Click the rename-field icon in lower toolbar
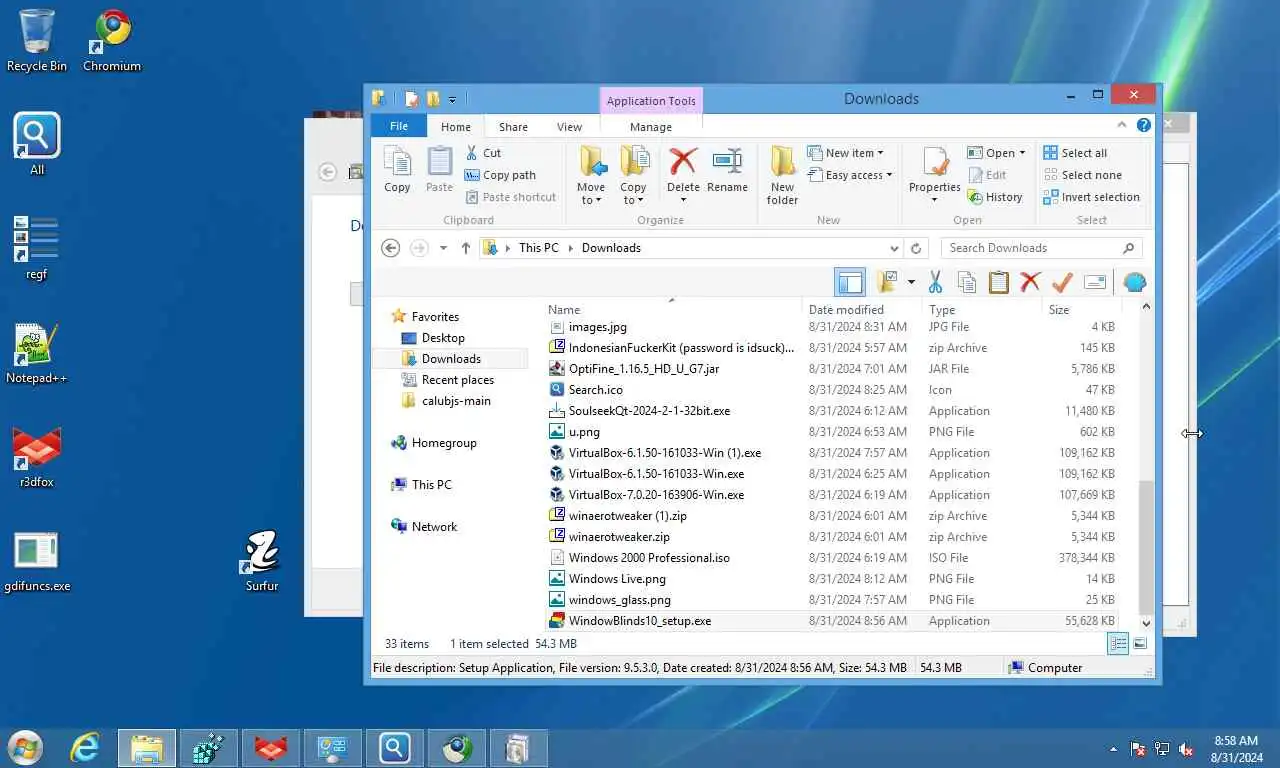Image resolution: width=1280 pixels, height=768 pixels. [1095, 282]
